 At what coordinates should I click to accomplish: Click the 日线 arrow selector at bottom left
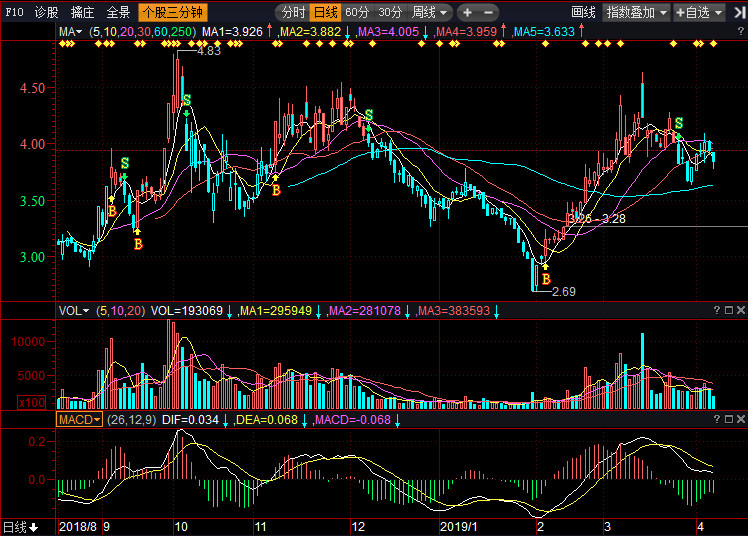[20, 526]
